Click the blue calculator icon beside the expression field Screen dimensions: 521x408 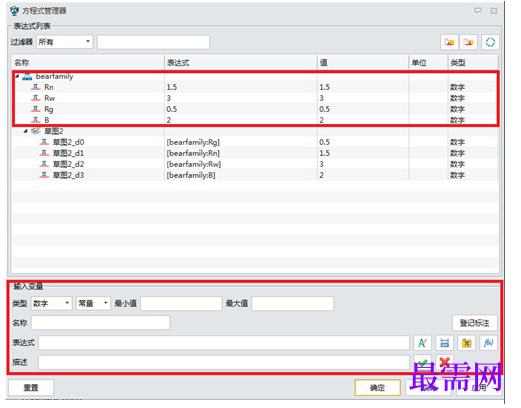point(444,343)
